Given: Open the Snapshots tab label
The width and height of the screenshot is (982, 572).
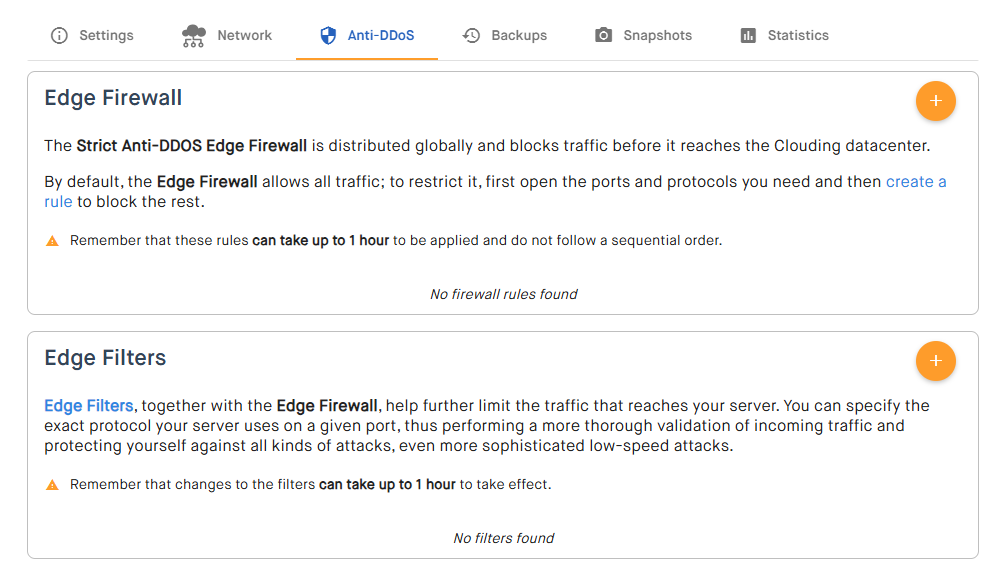Looking at the screenshot, I should (657, 35).
